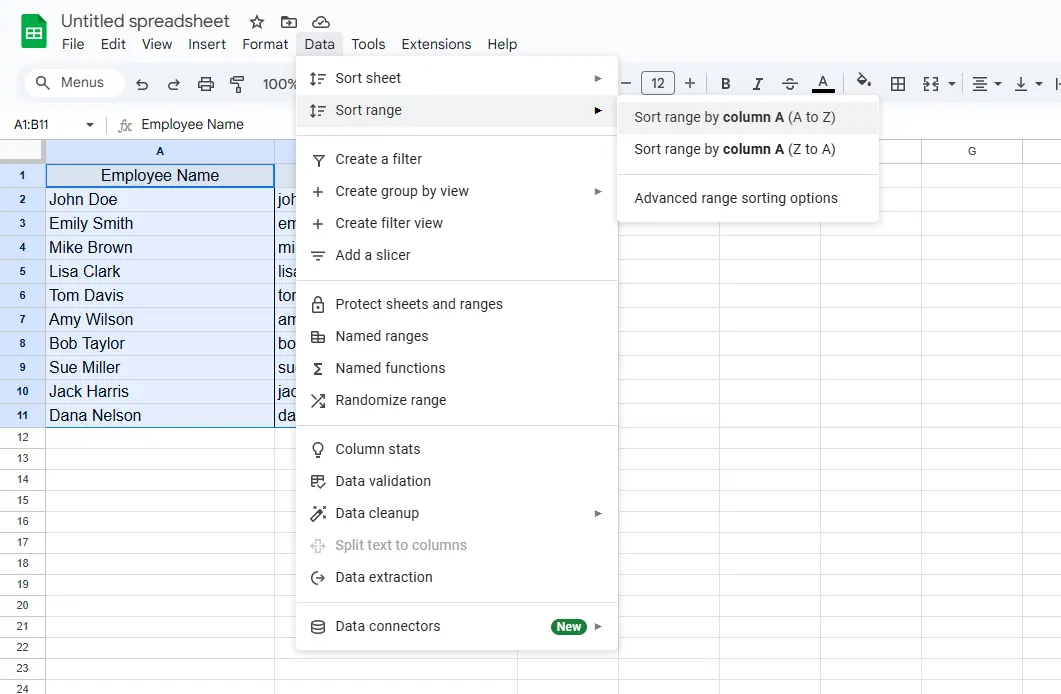
Task: Select the Paint format roller icon
Action: click(237, 84)
